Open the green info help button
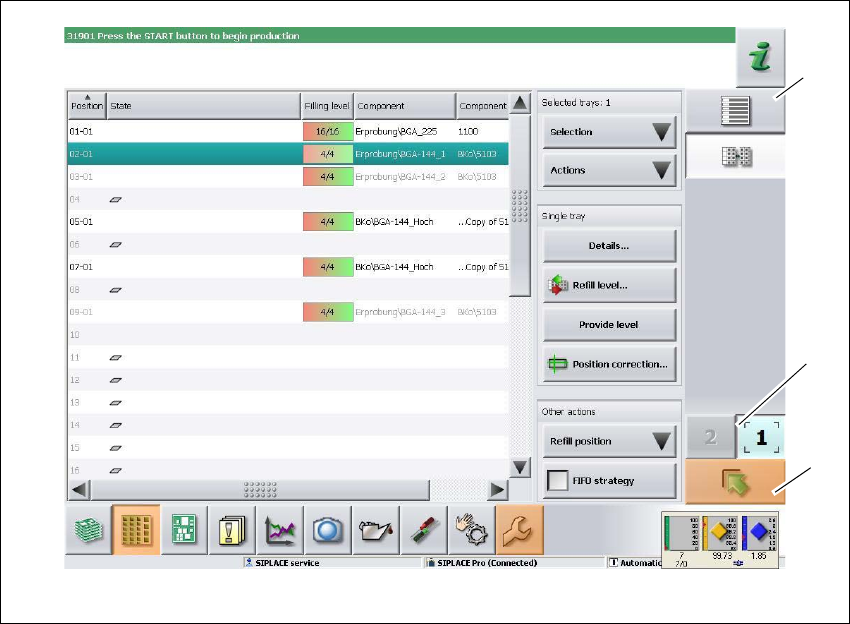The image size is (850, 624). click(761, 58)
